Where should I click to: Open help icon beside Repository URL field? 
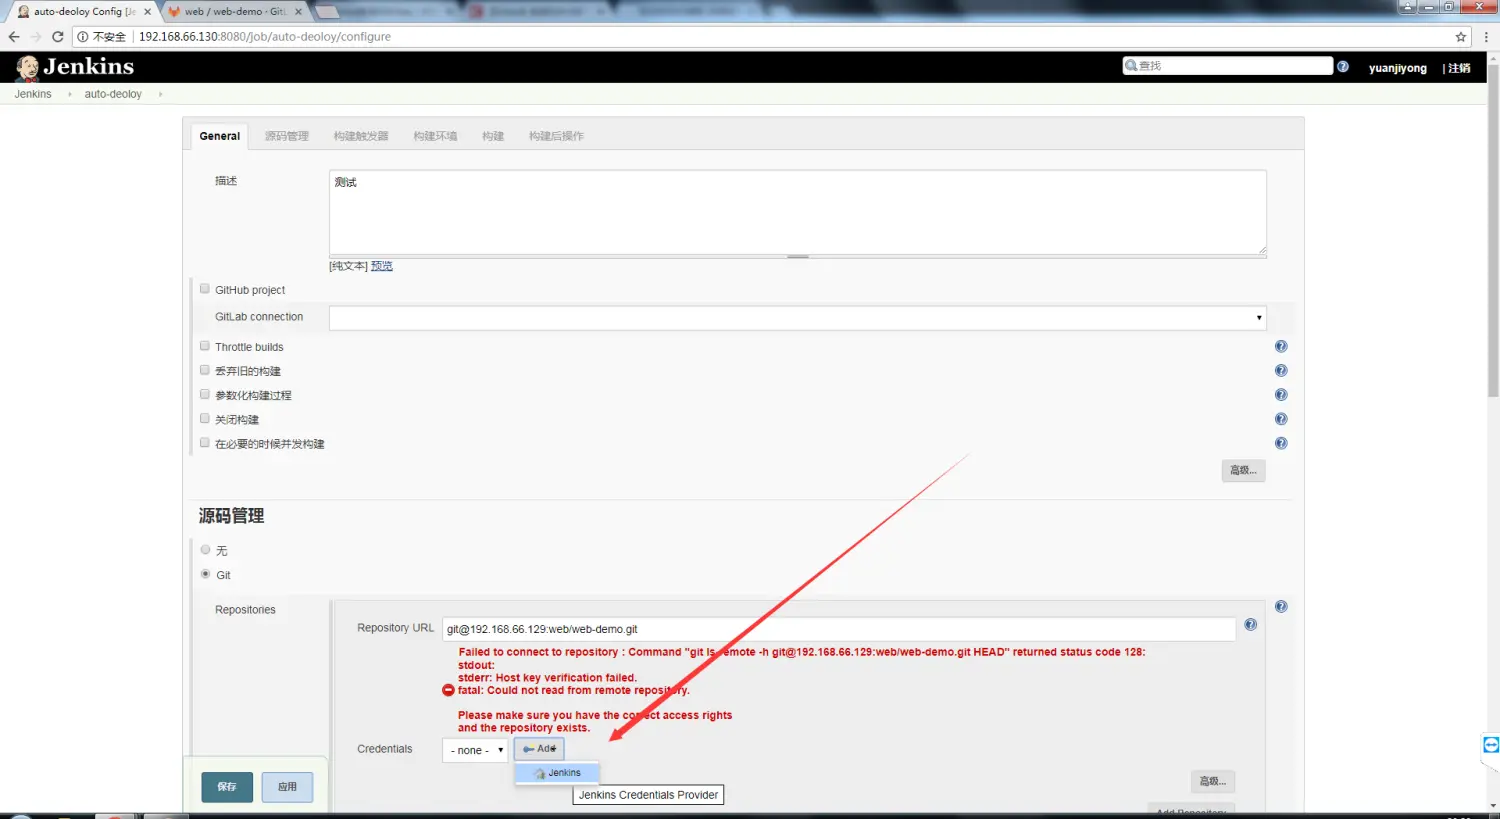click(x=1250, y=625)
